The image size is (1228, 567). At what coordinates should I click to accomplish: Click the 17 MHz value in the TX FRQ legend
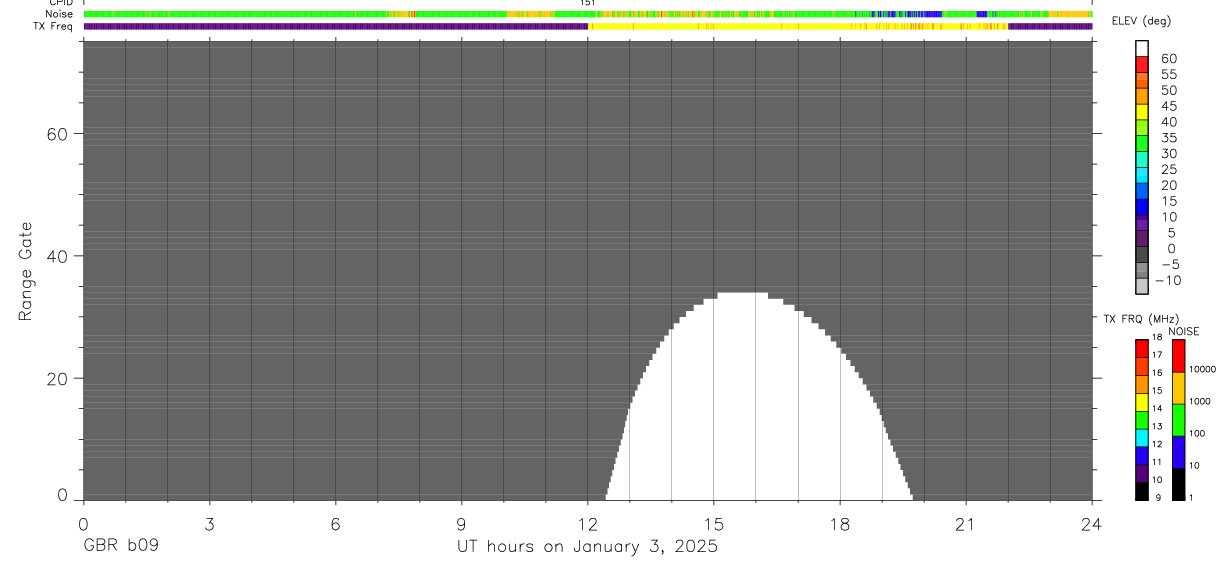coord(1156,354)
